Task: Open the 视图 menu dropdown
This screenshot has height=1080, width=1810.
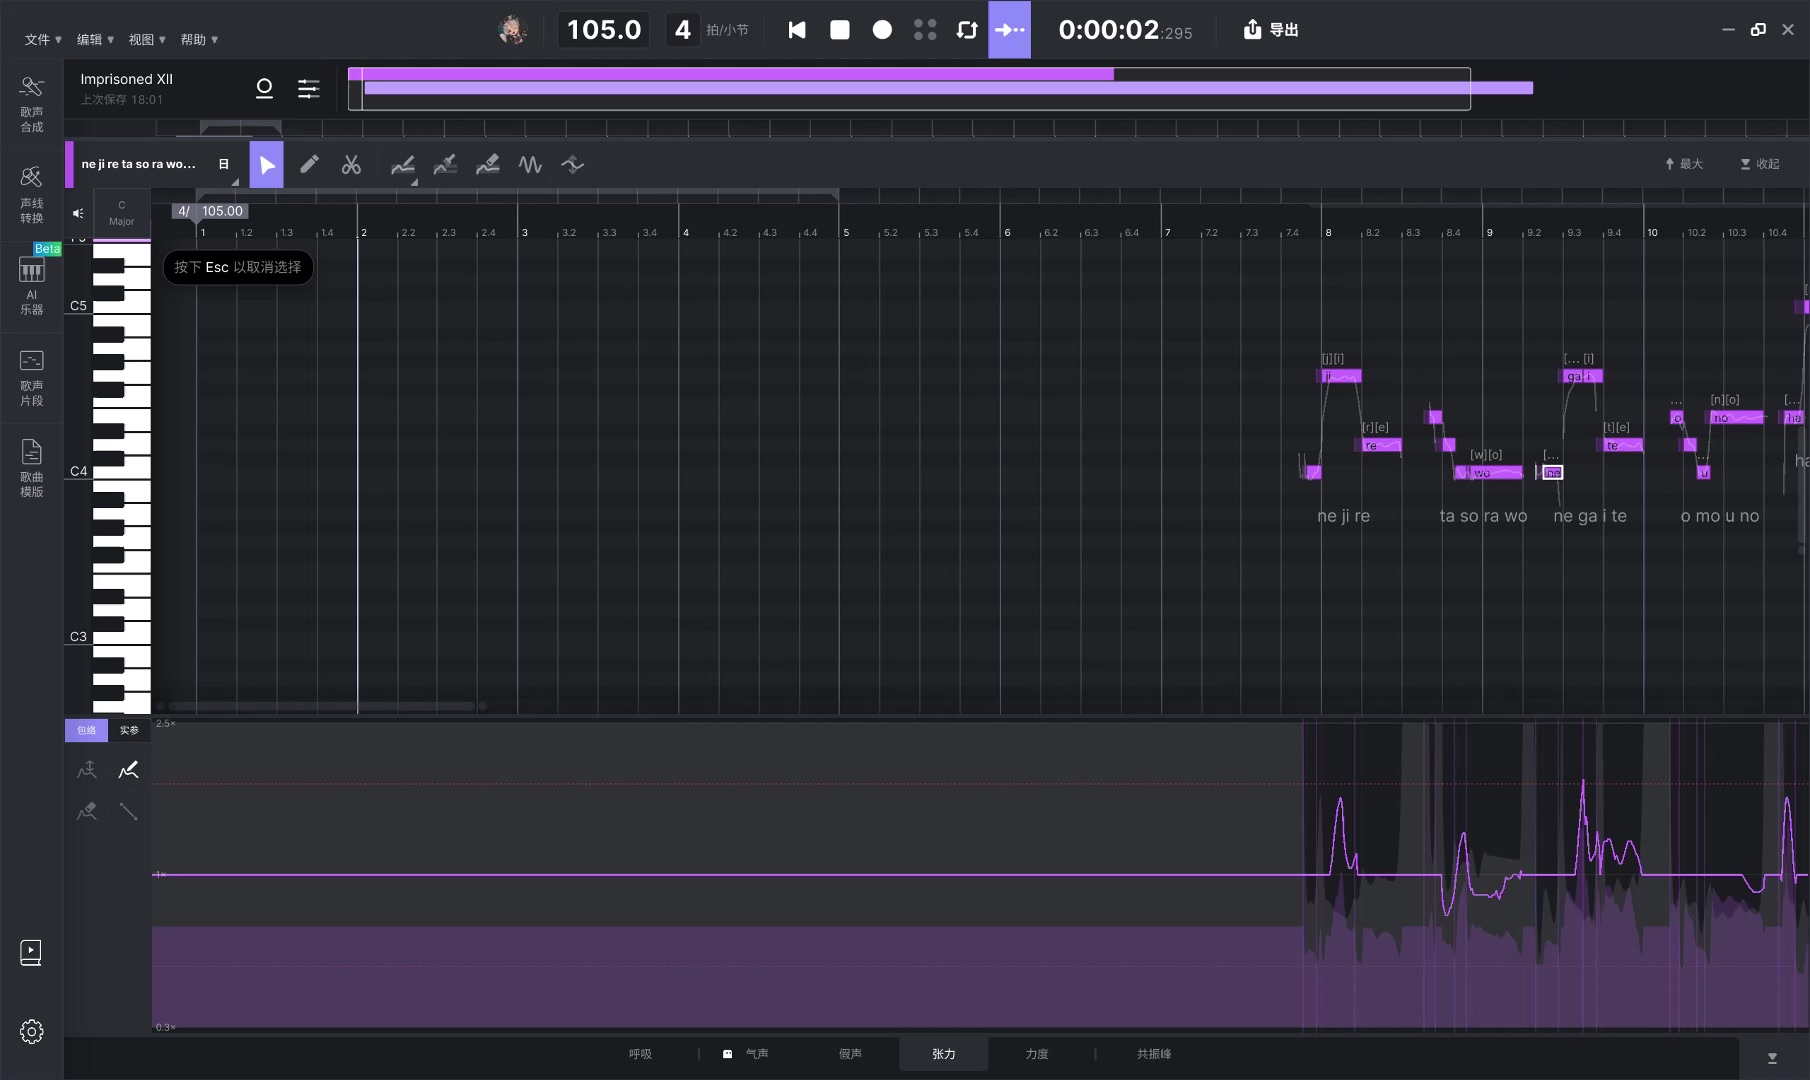Action: tap(147, 40)
